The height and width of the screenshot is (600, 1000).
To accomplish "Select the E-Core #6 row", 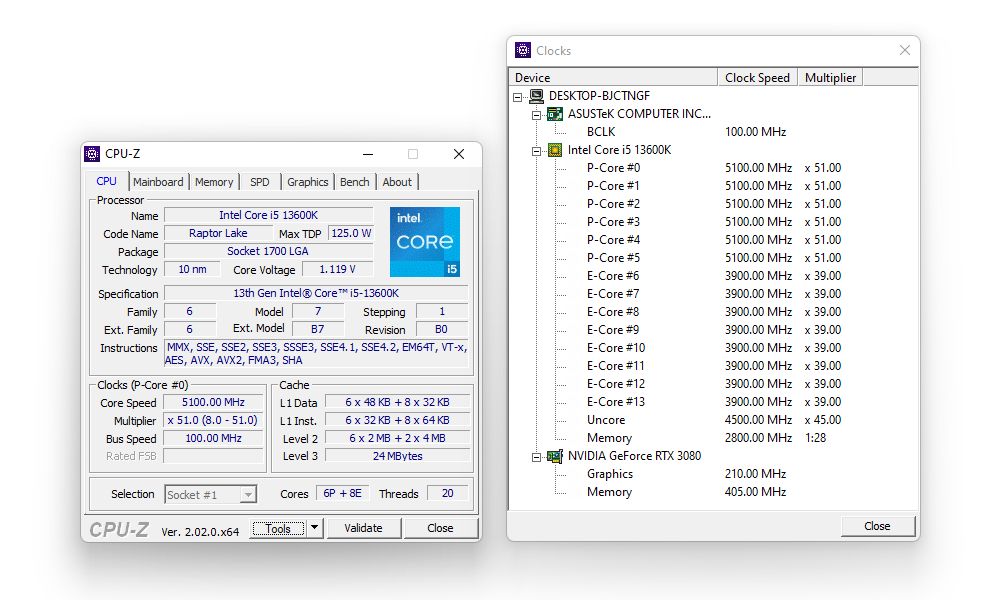I will tap(713, 275).
